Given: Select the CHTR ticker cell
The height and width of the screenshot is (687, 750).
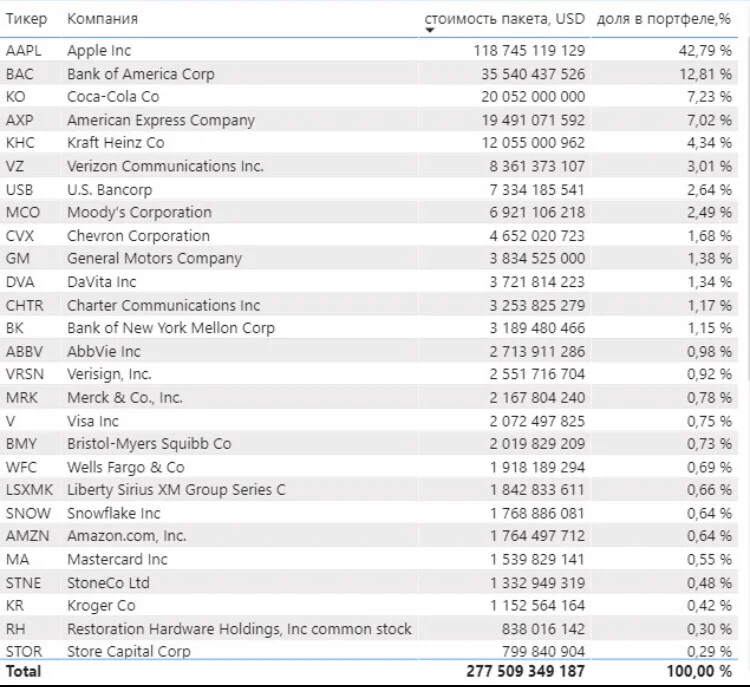Looking at the screenshot, I should point(24,305).
